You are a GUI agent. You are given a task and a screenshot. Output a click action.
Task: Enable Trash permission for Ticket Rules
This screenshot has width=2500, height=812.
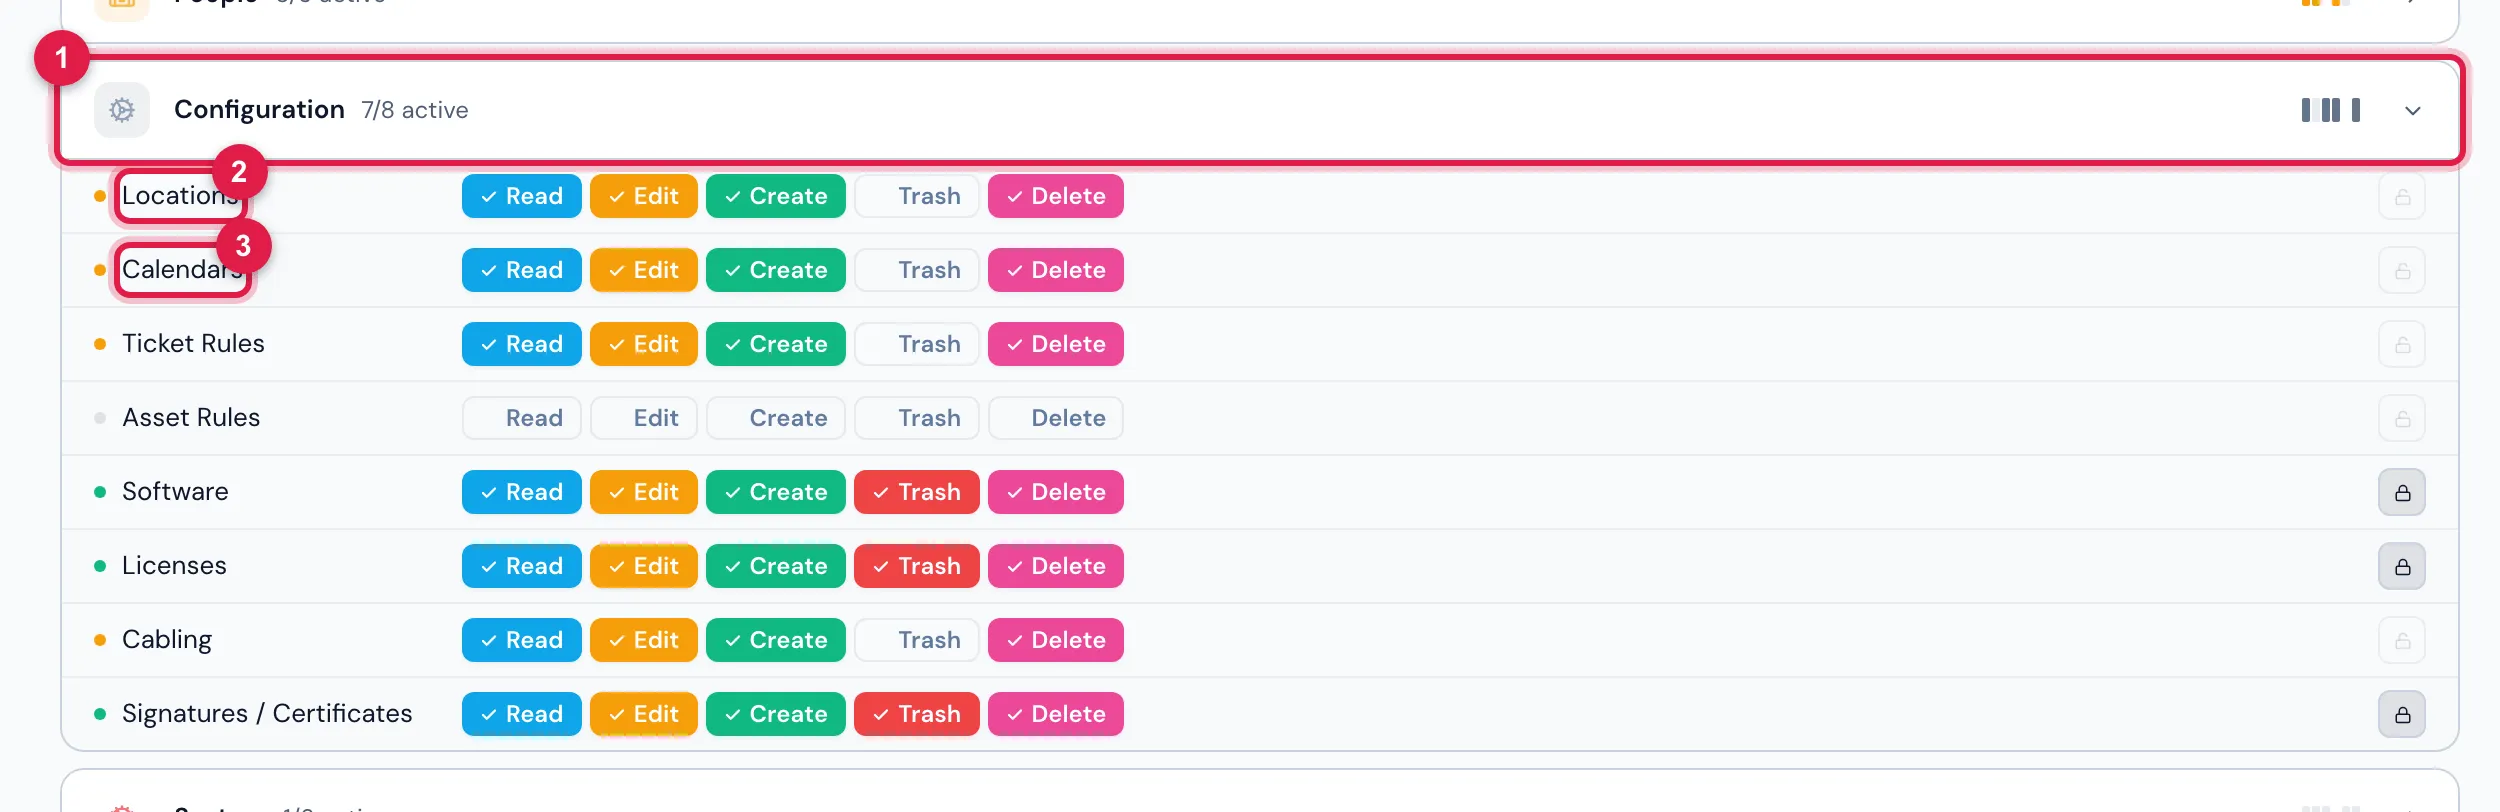click(x=917, y=344)
